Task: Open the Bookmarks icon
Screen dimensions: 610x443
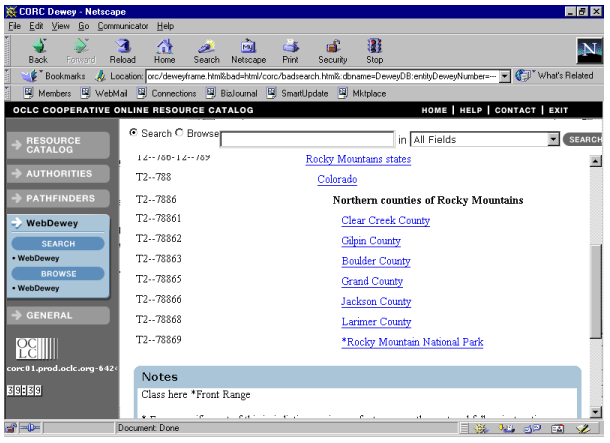Action: coord(29,76)
